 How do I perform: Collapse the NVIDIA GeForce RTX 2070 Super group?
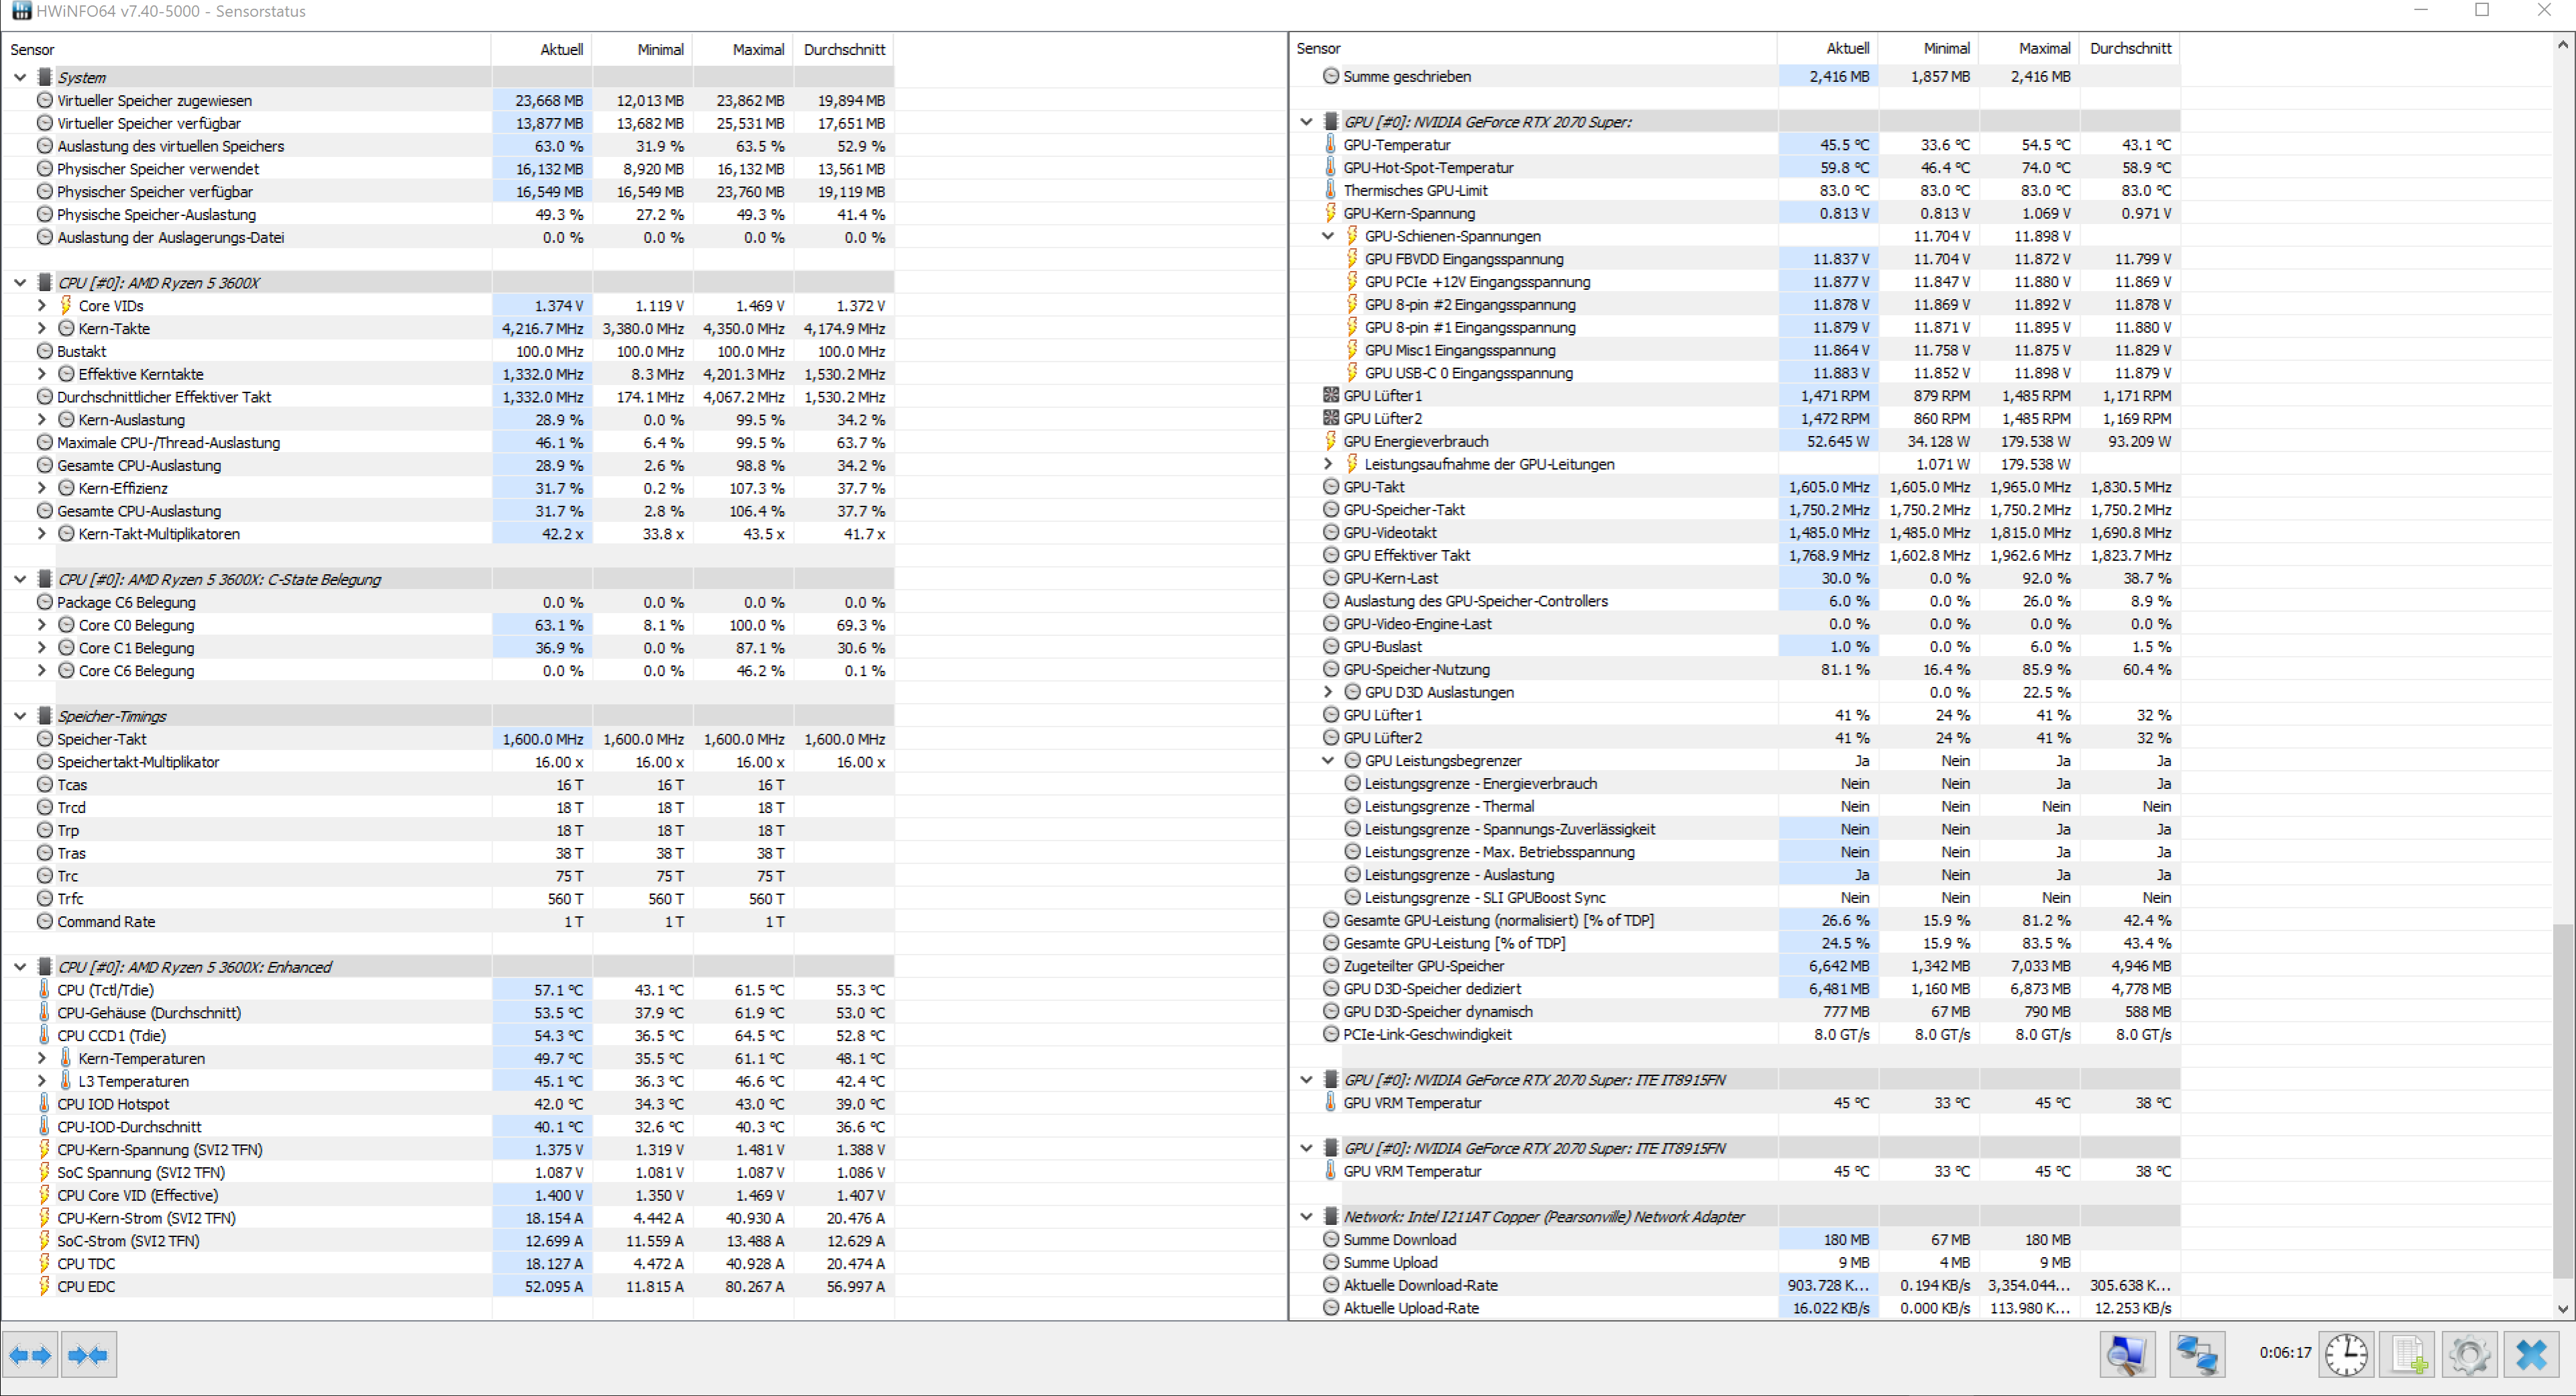(1306, 122)
